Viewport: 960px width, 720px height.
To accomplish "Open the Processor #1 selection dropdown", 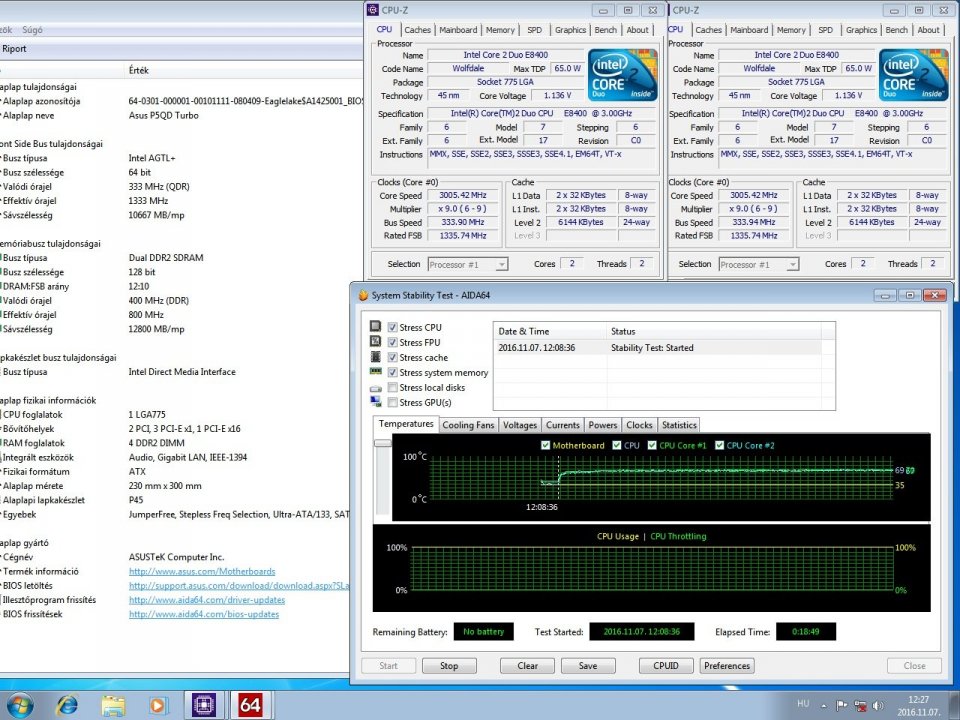I will coord(468,264).
